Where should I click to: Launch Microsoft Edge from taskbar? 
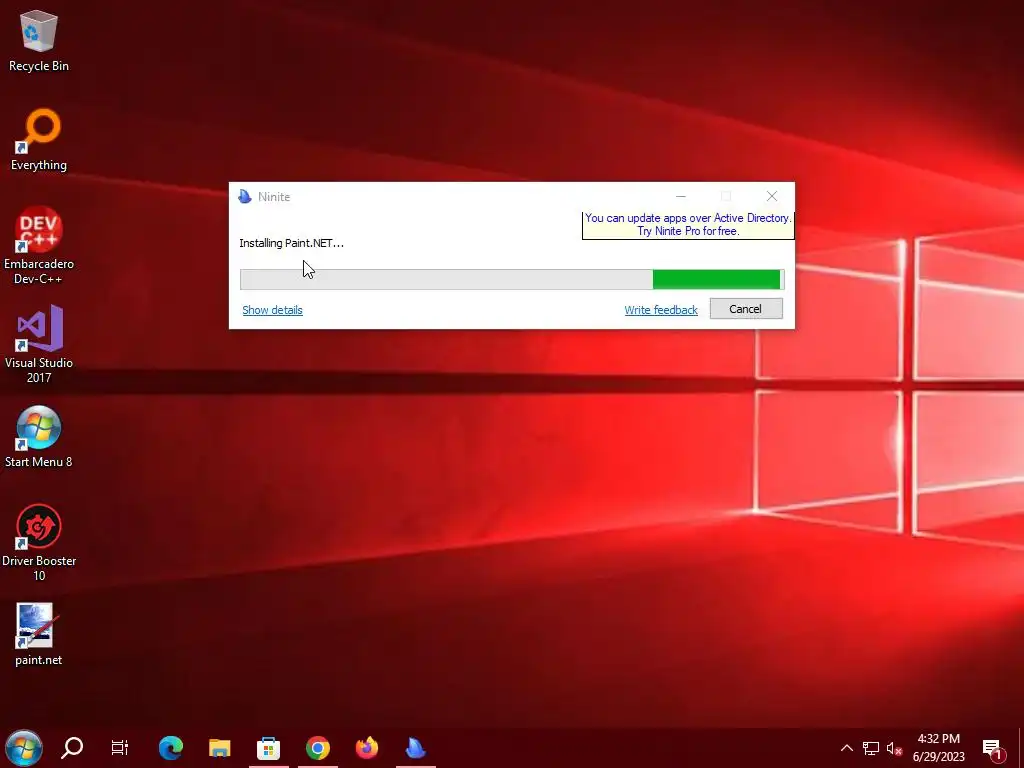click(171, 748)
